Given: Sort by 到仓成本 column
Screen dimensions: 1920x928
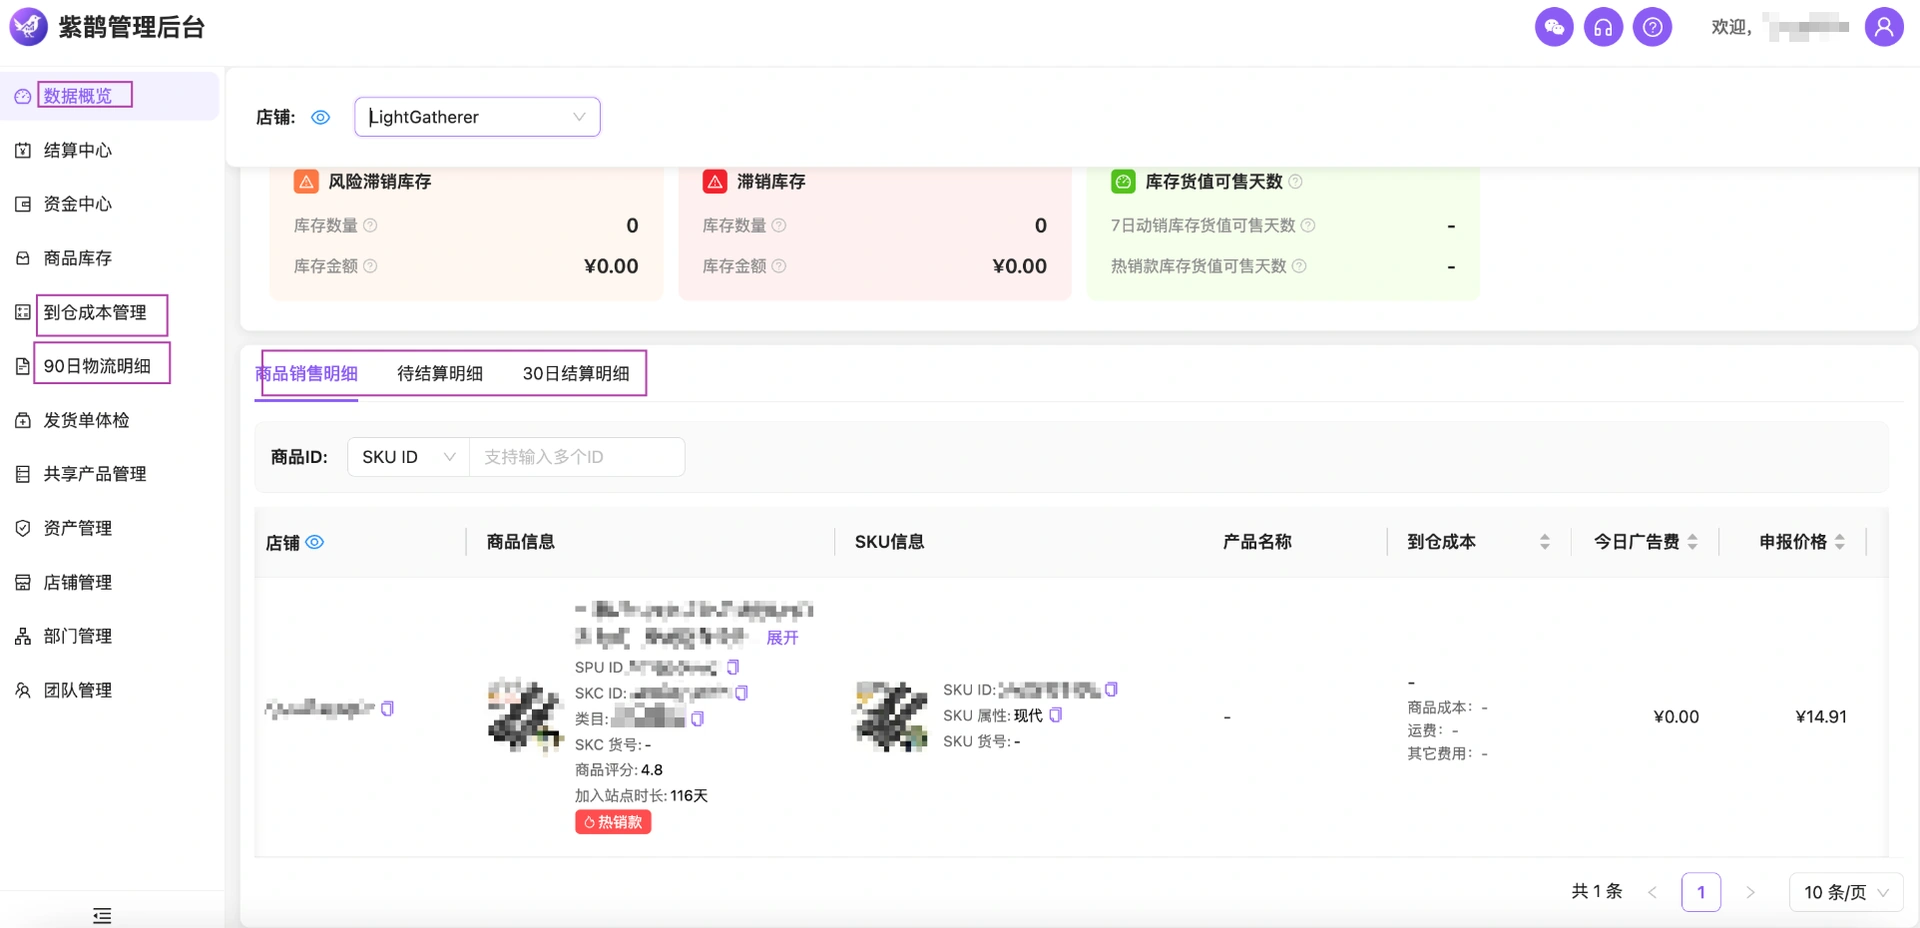Looking at the screenshot, I should pyautogui.click(x=1545, y=542).
